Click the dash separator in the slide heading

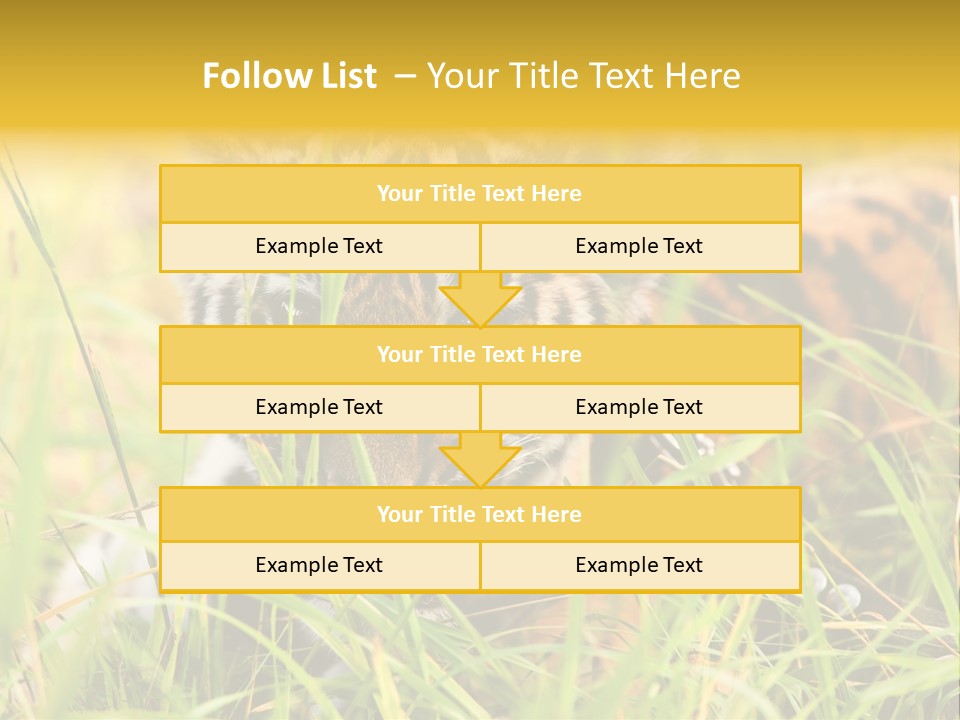click(405, 76)
